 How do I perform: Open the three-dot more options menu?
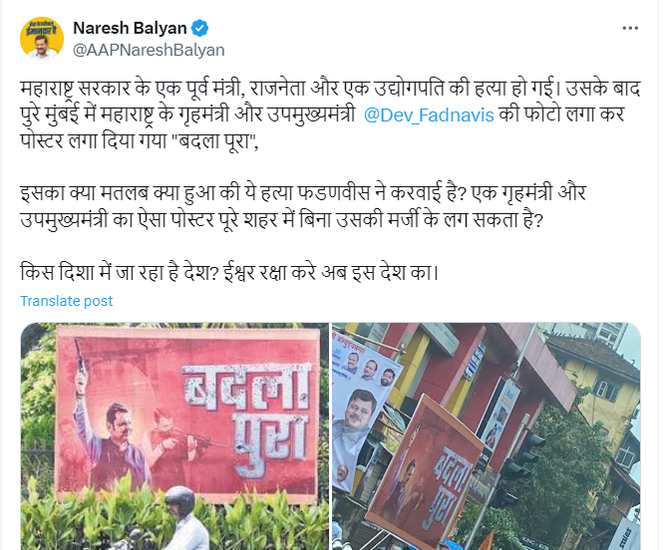[x=630, y=28]
